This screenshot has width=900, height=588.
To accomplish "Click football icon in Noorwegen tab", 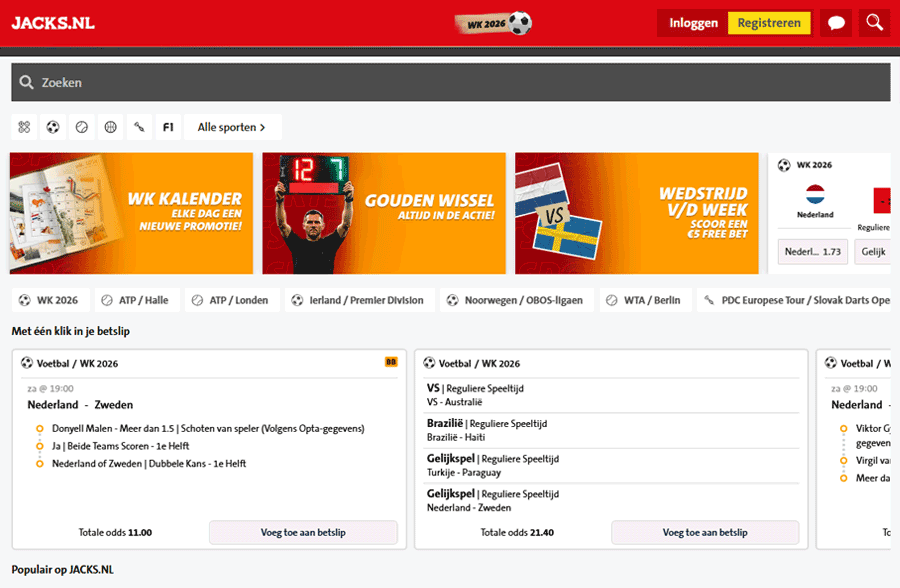I will [453, 300].
